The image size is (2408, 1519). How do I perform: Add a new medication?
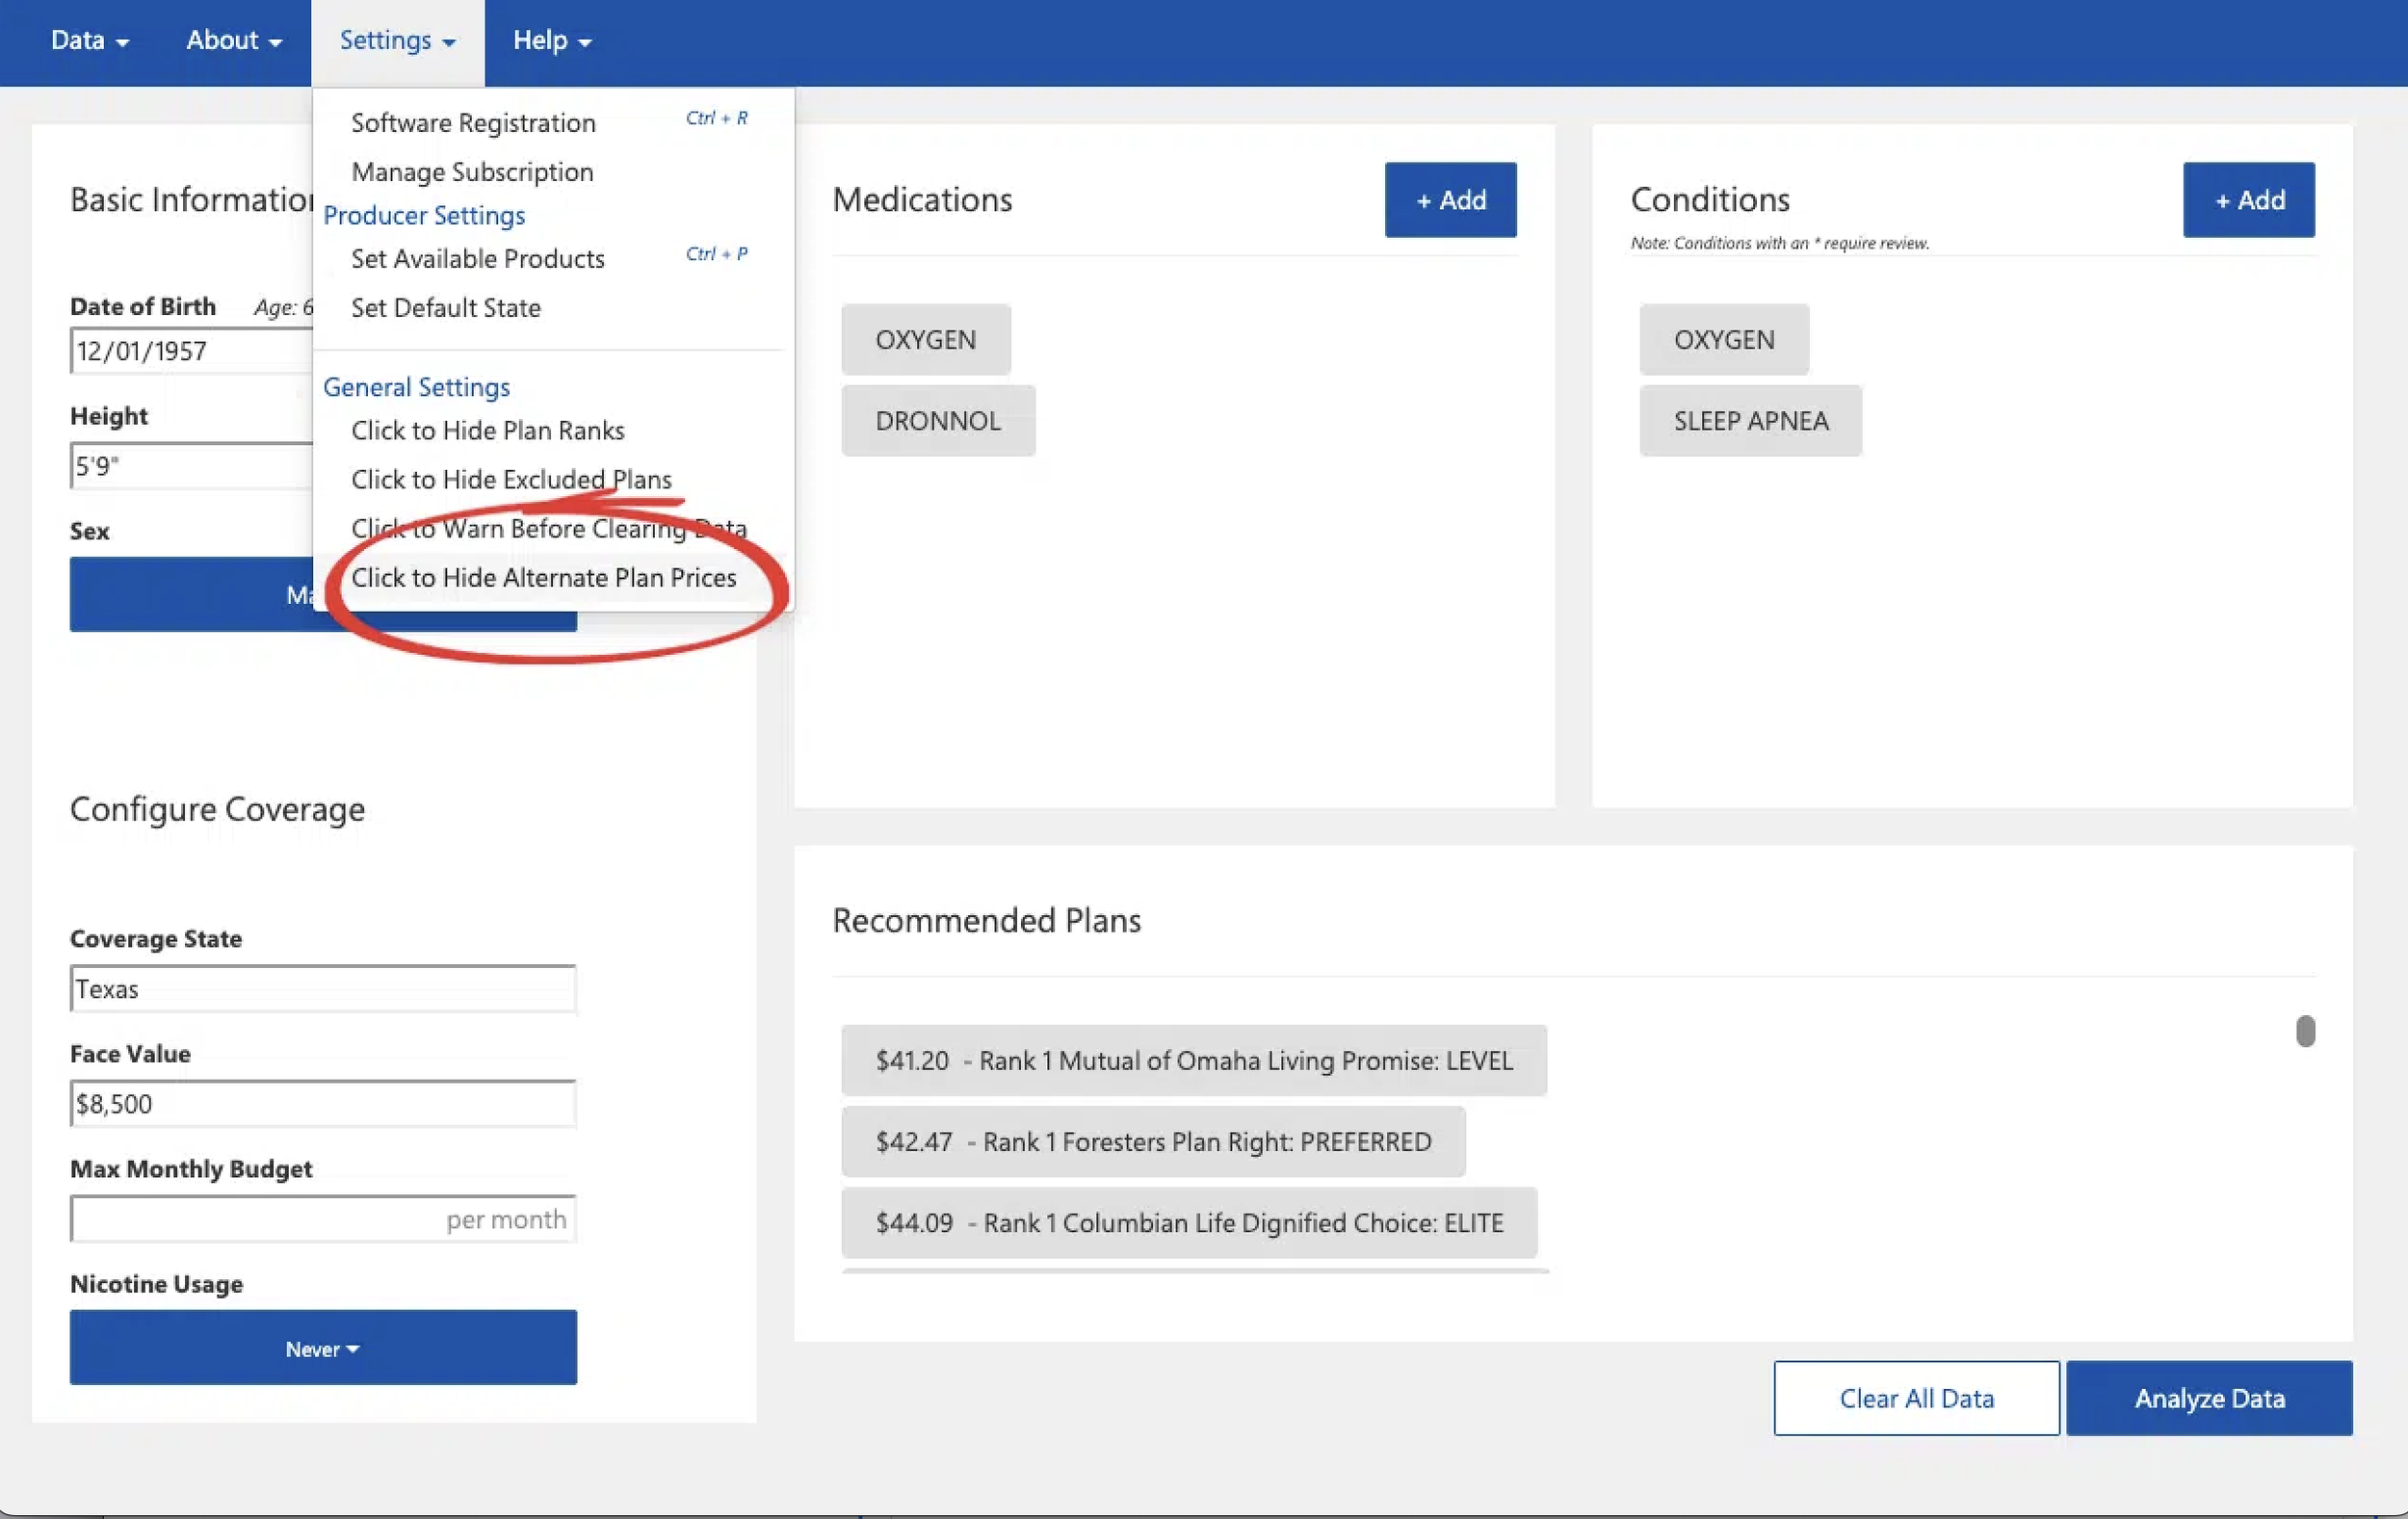[1449, 200]
